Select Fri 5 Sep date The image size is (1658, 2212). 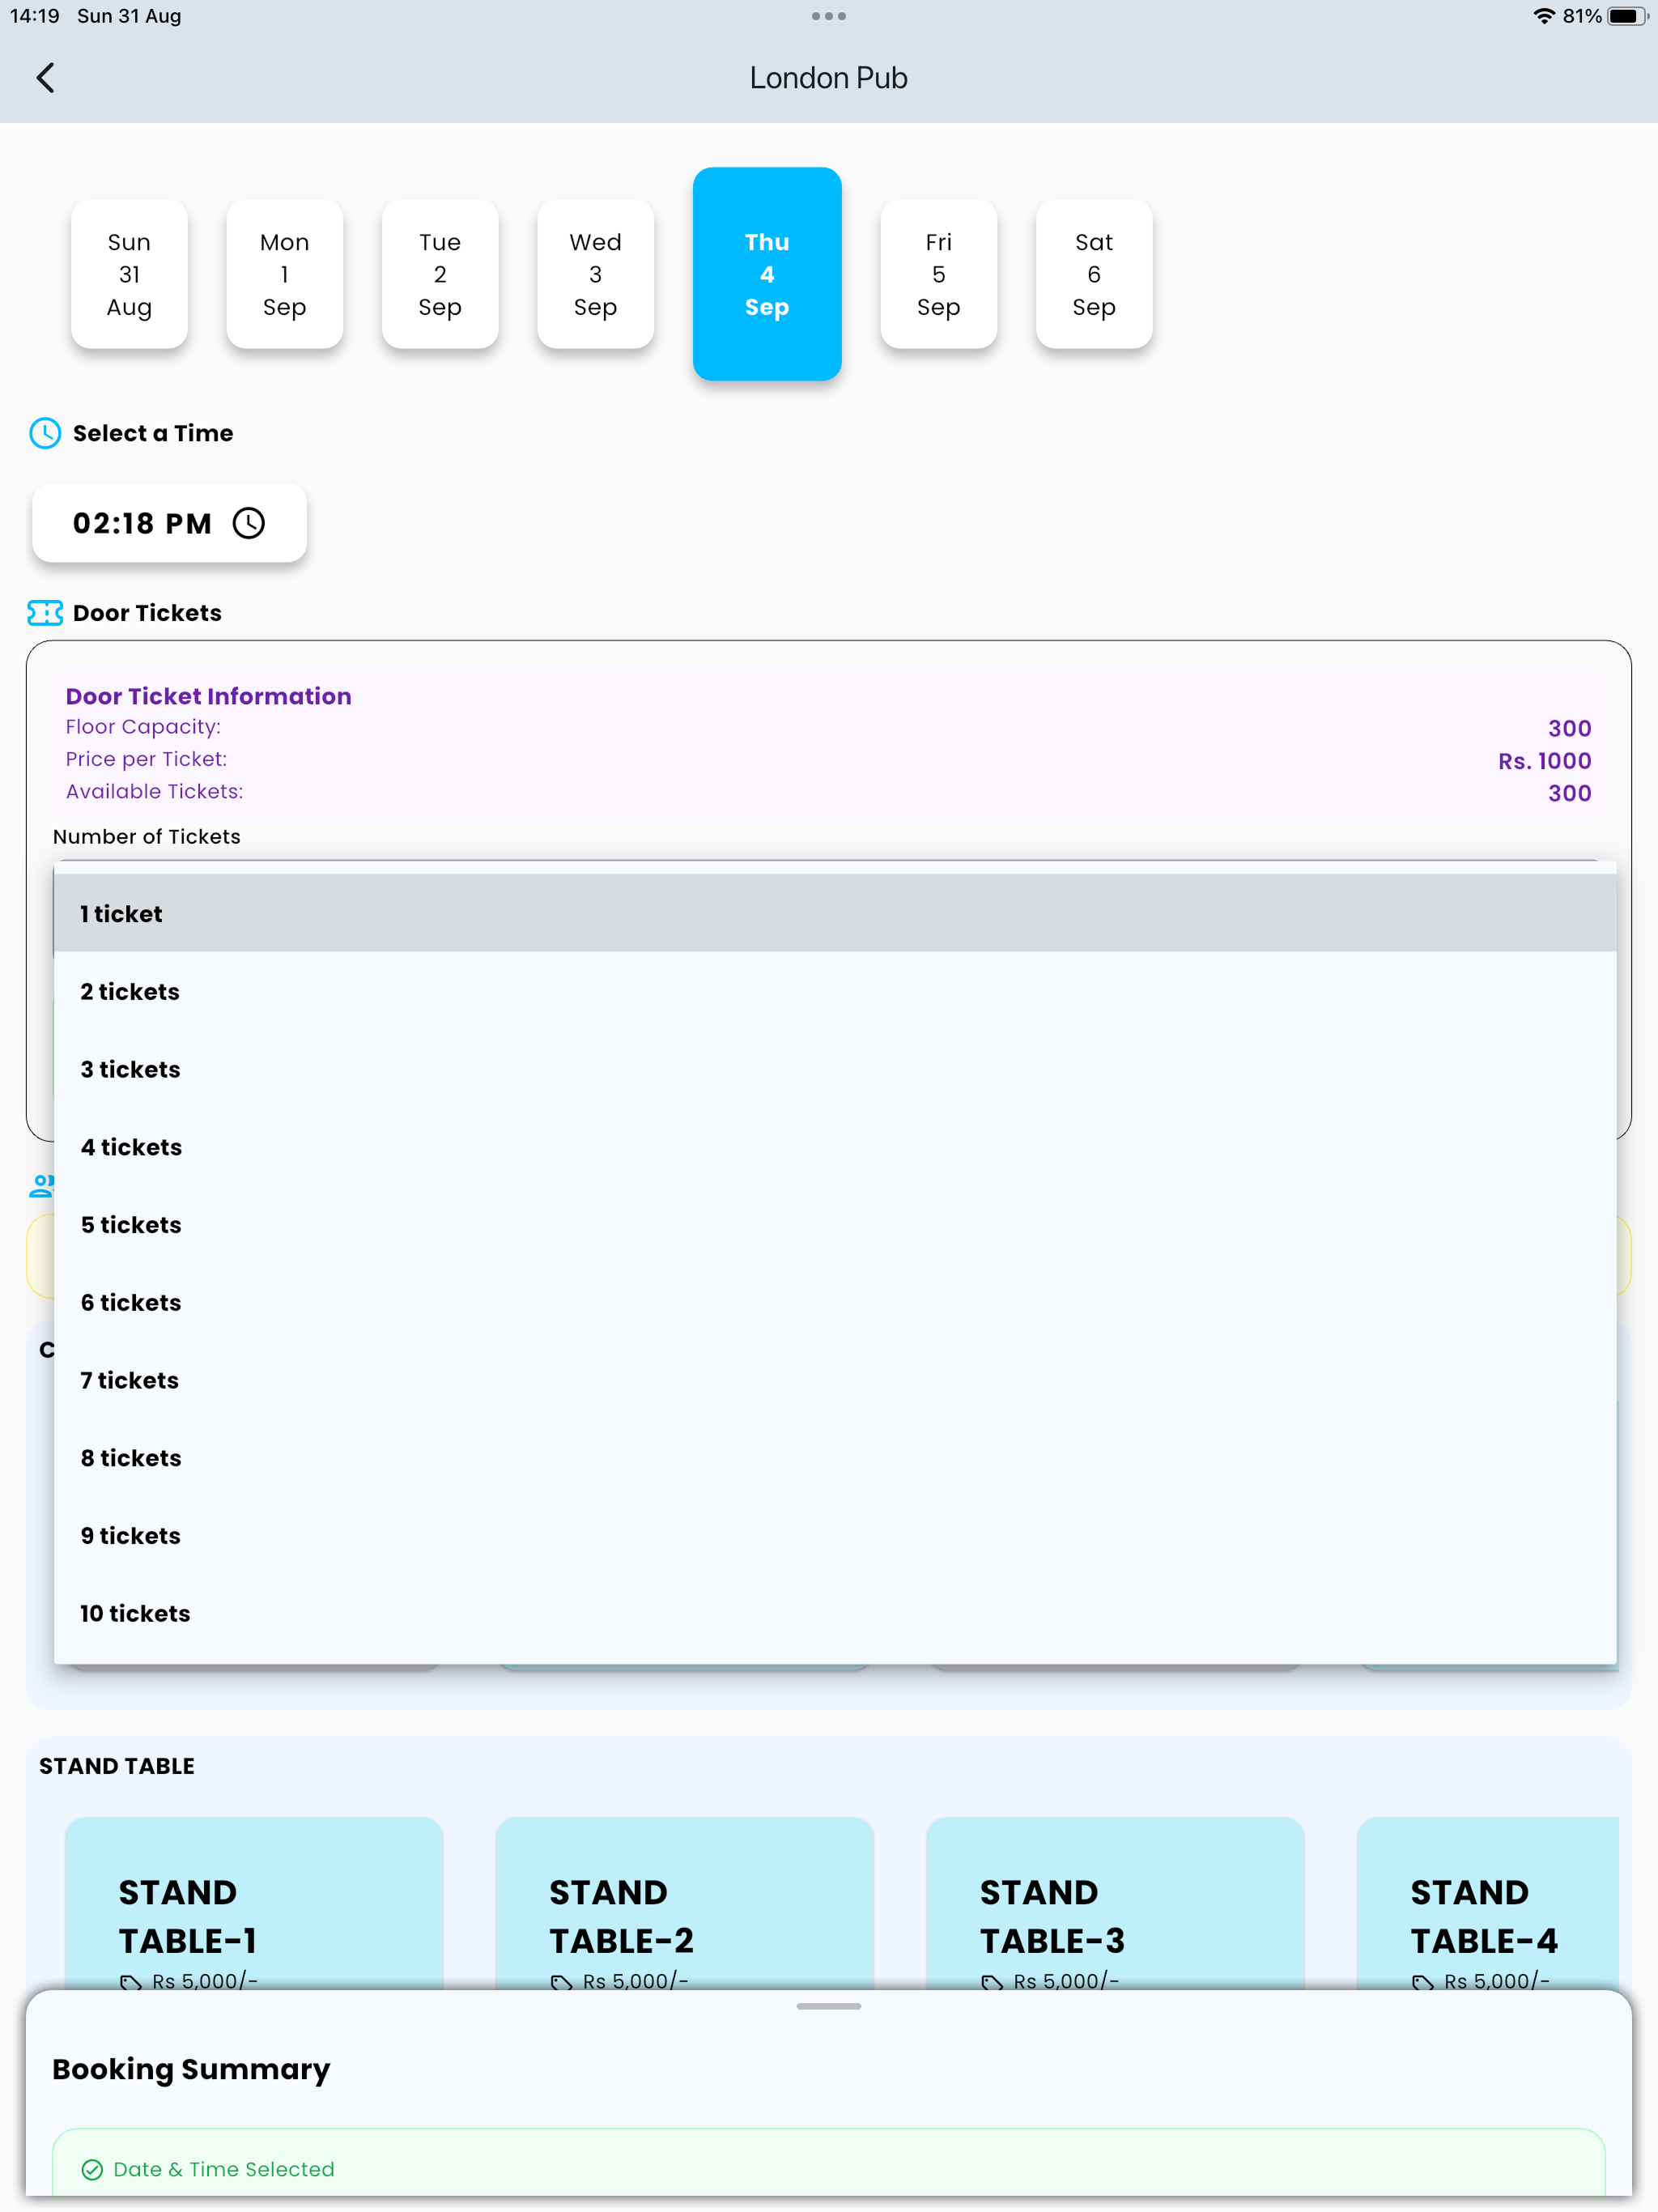939,274
